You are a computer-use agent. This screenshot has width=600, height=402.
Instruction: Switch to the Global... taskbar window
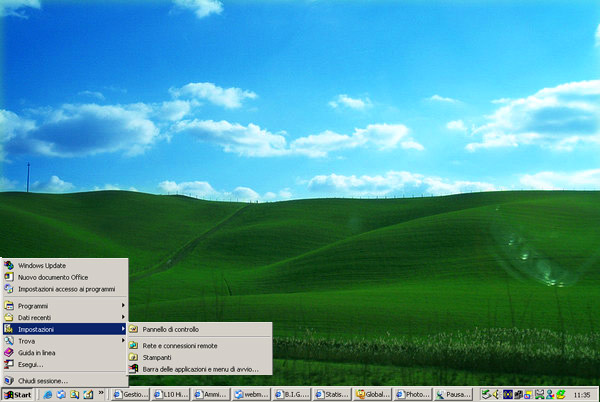click(x=372, y=394)
